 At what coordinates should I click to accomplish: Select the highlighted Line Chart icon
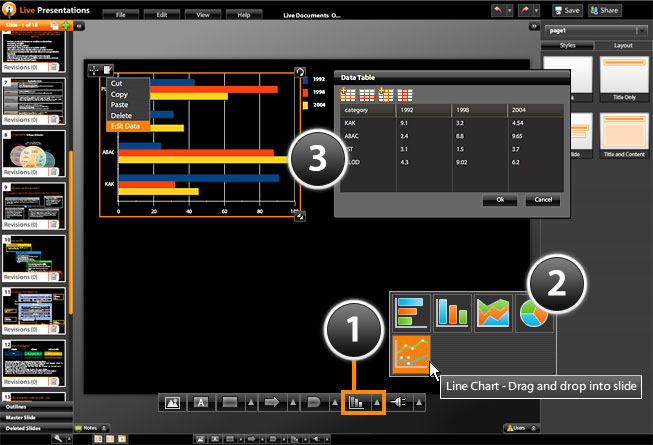pyautogui.click(x=411, y=354)
